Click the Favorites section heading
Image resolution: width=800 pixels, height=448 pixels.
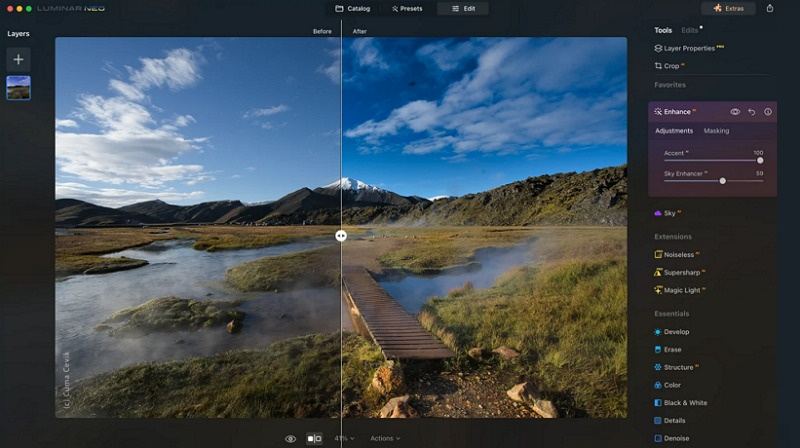tap(670, 85)
